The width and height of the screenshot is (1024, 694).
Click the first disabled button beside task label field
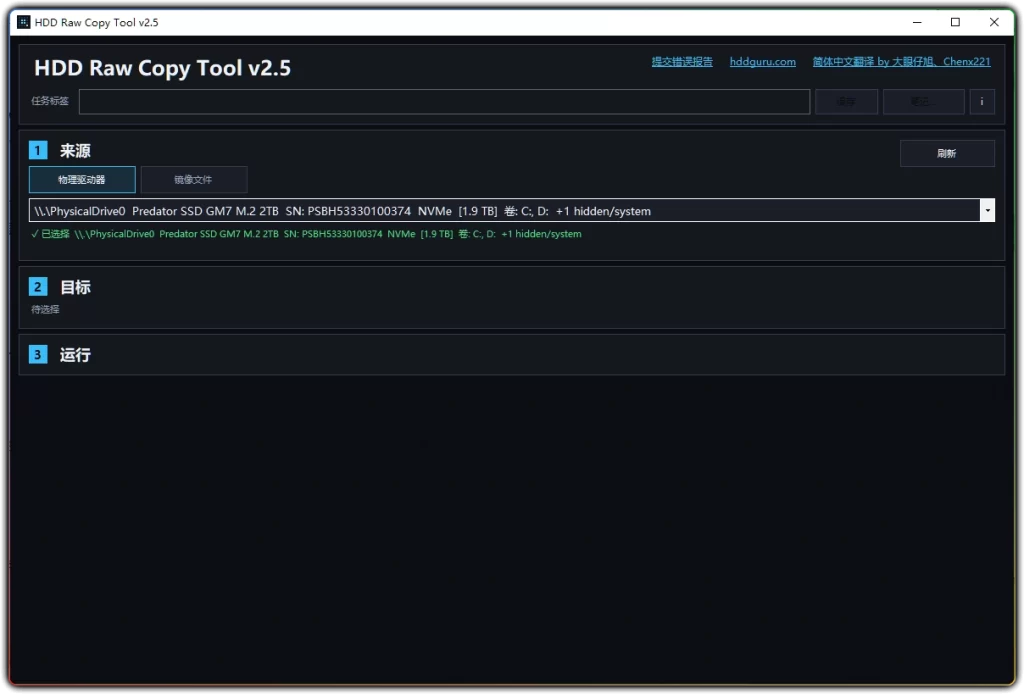(x=846, y=102)
